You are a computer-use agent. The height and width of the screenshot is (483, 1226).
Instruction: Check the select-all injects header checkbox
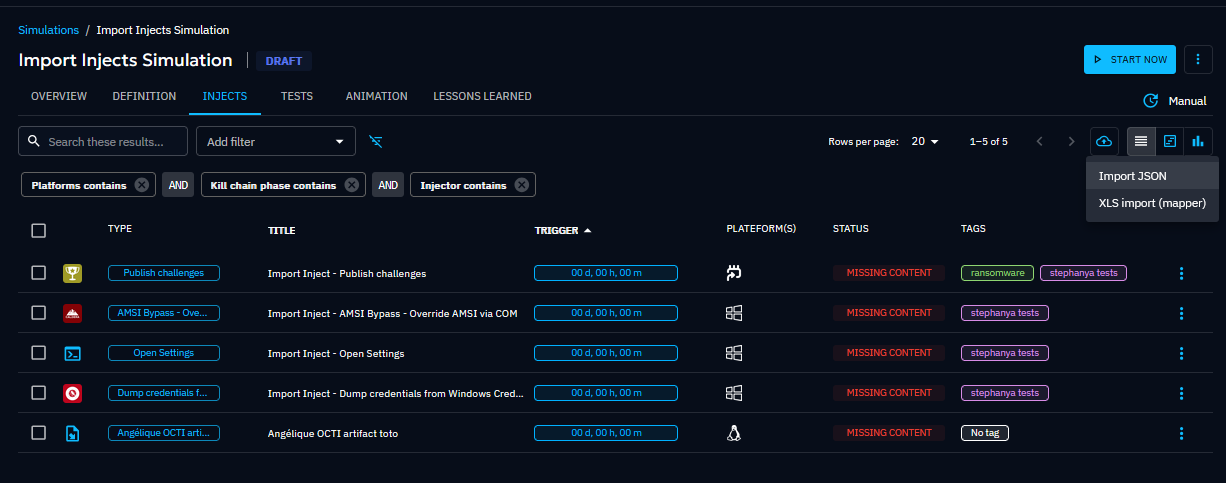[39, 230]
